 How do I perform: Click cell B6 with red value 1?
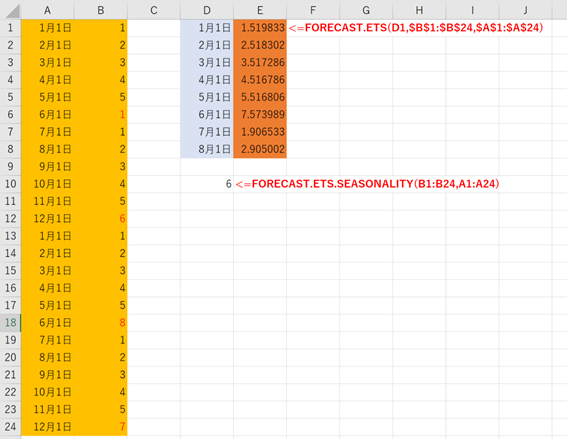point(101,115)
